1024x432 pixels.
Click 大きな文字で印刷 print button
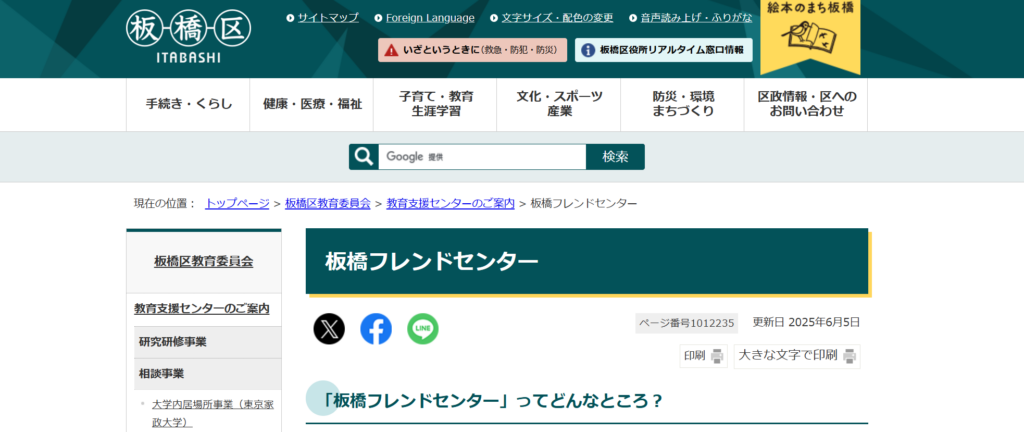pos(797,356)
